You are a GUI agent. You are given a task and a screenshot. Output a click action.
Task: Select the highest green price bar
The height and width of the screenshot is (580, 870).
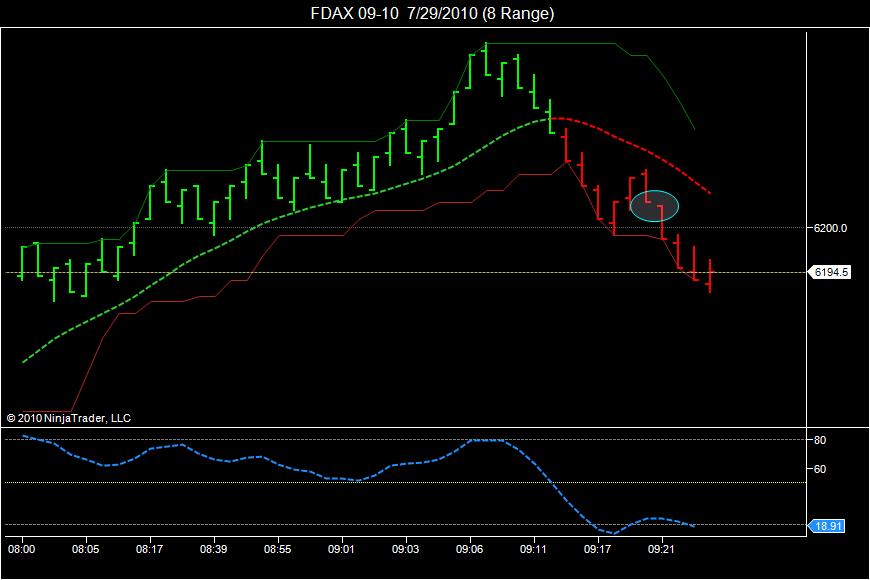click(x=485, y=59)
